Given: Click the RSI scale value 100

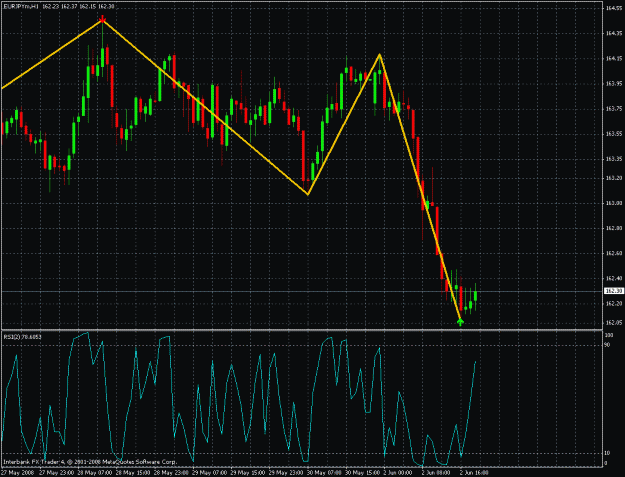Looking at the screenshot, I should pyautogui.click(x=609, y=336).
